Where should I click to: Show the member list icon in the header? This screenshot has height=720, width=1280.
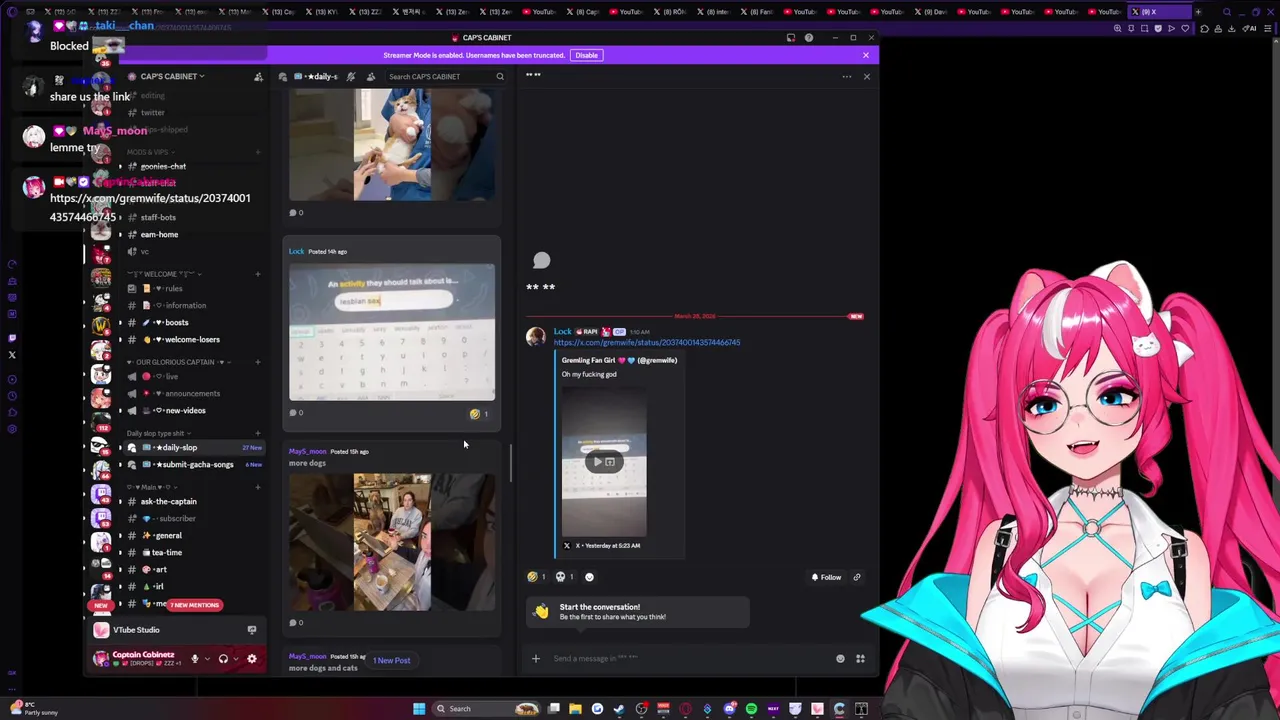370,76
